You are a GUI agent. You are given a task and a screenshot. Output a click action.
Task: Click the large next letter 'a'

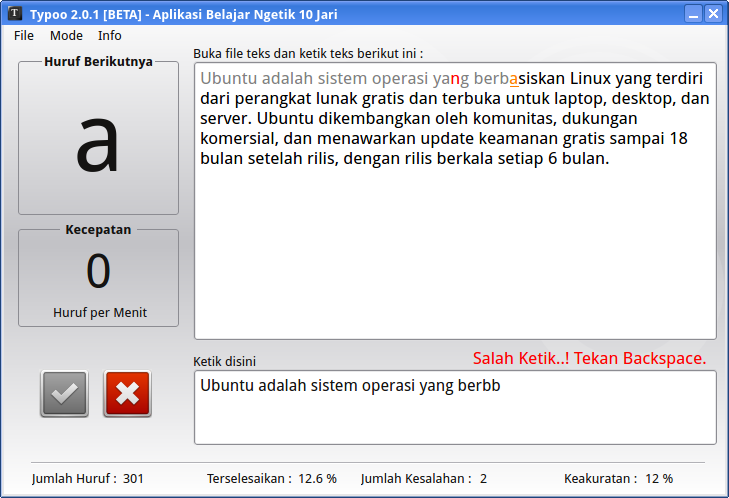coord(97,145)
